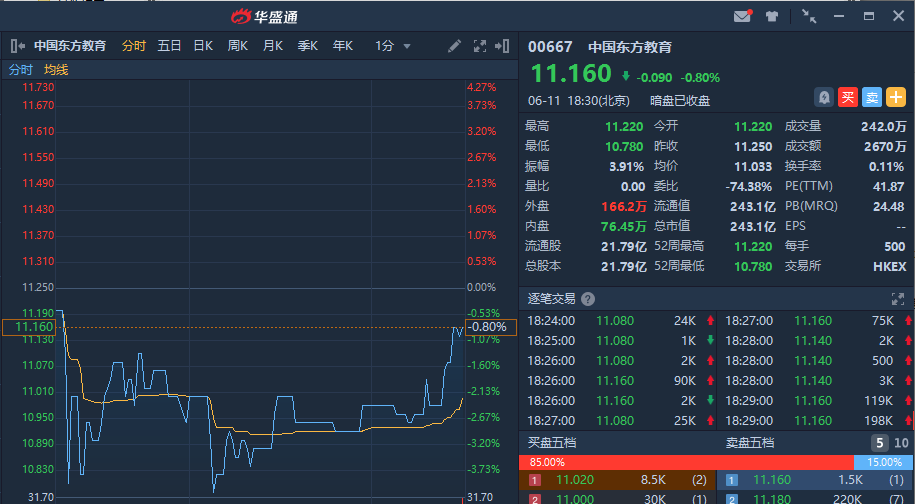Add stock to watchlist plus icon
The height and width of the screenshot is (504, 915).
(896, 97)
